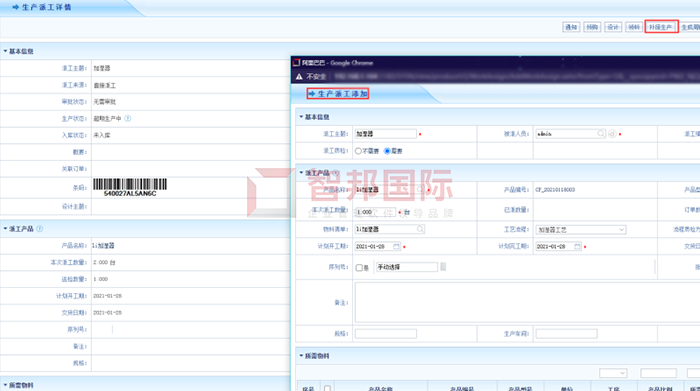
Task: Click the 手动选择 serial number field
Action: (x=407, y=267)
